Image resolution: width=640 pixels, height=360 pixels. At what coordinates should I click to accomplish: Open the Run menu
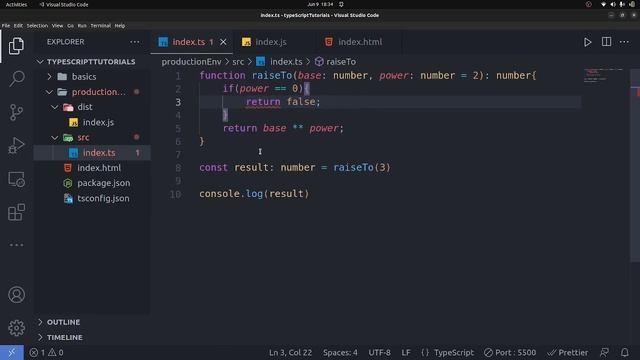82,25
